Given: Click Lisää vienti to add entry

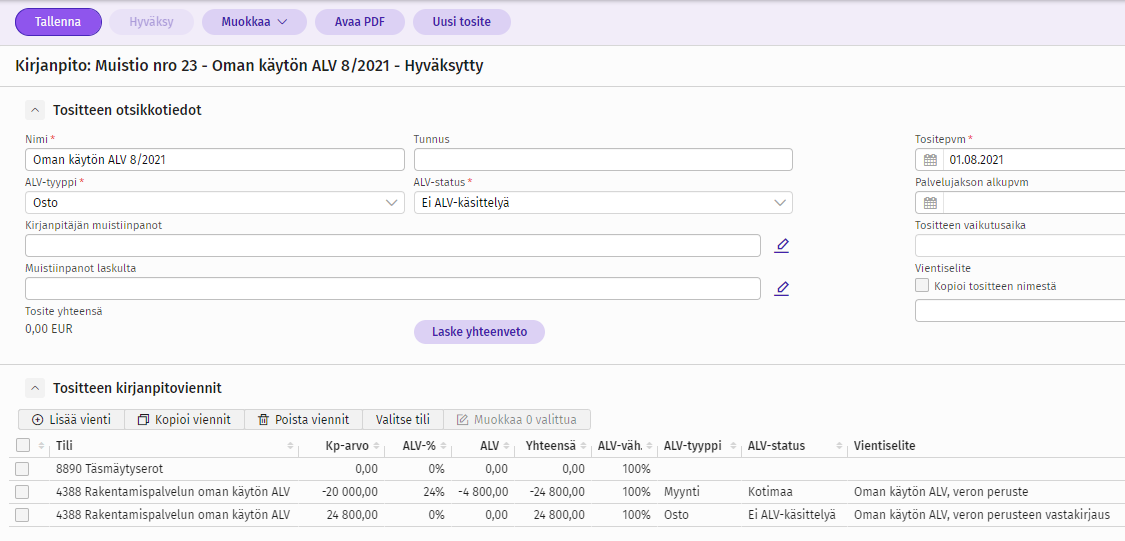Looking at the screenshot, I should pyautogui.click(x=71, y=420).
